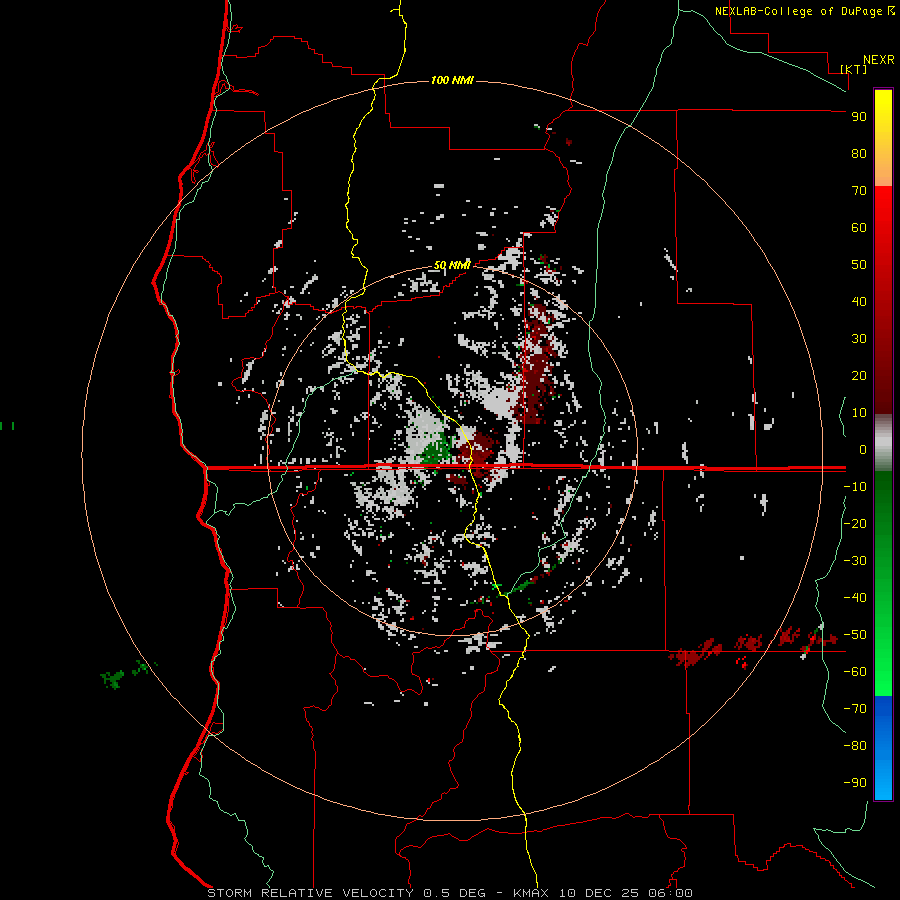Click the -50 value on velocity scale
Screen dimensions: 900x900
point(855,635)
